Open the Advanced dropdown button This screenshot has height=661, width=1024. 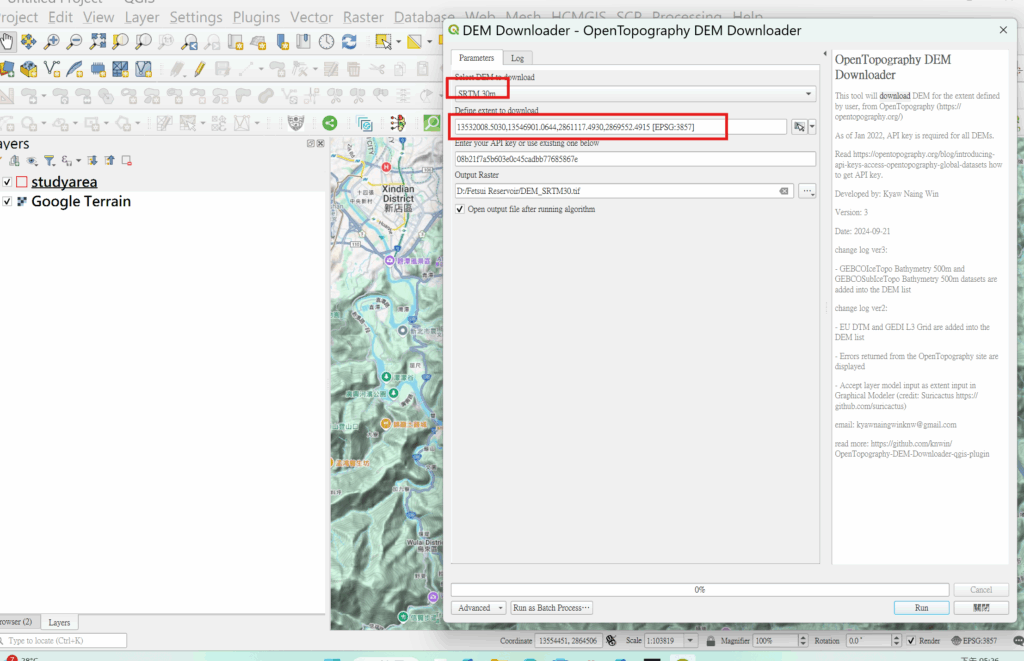(479, 608)
